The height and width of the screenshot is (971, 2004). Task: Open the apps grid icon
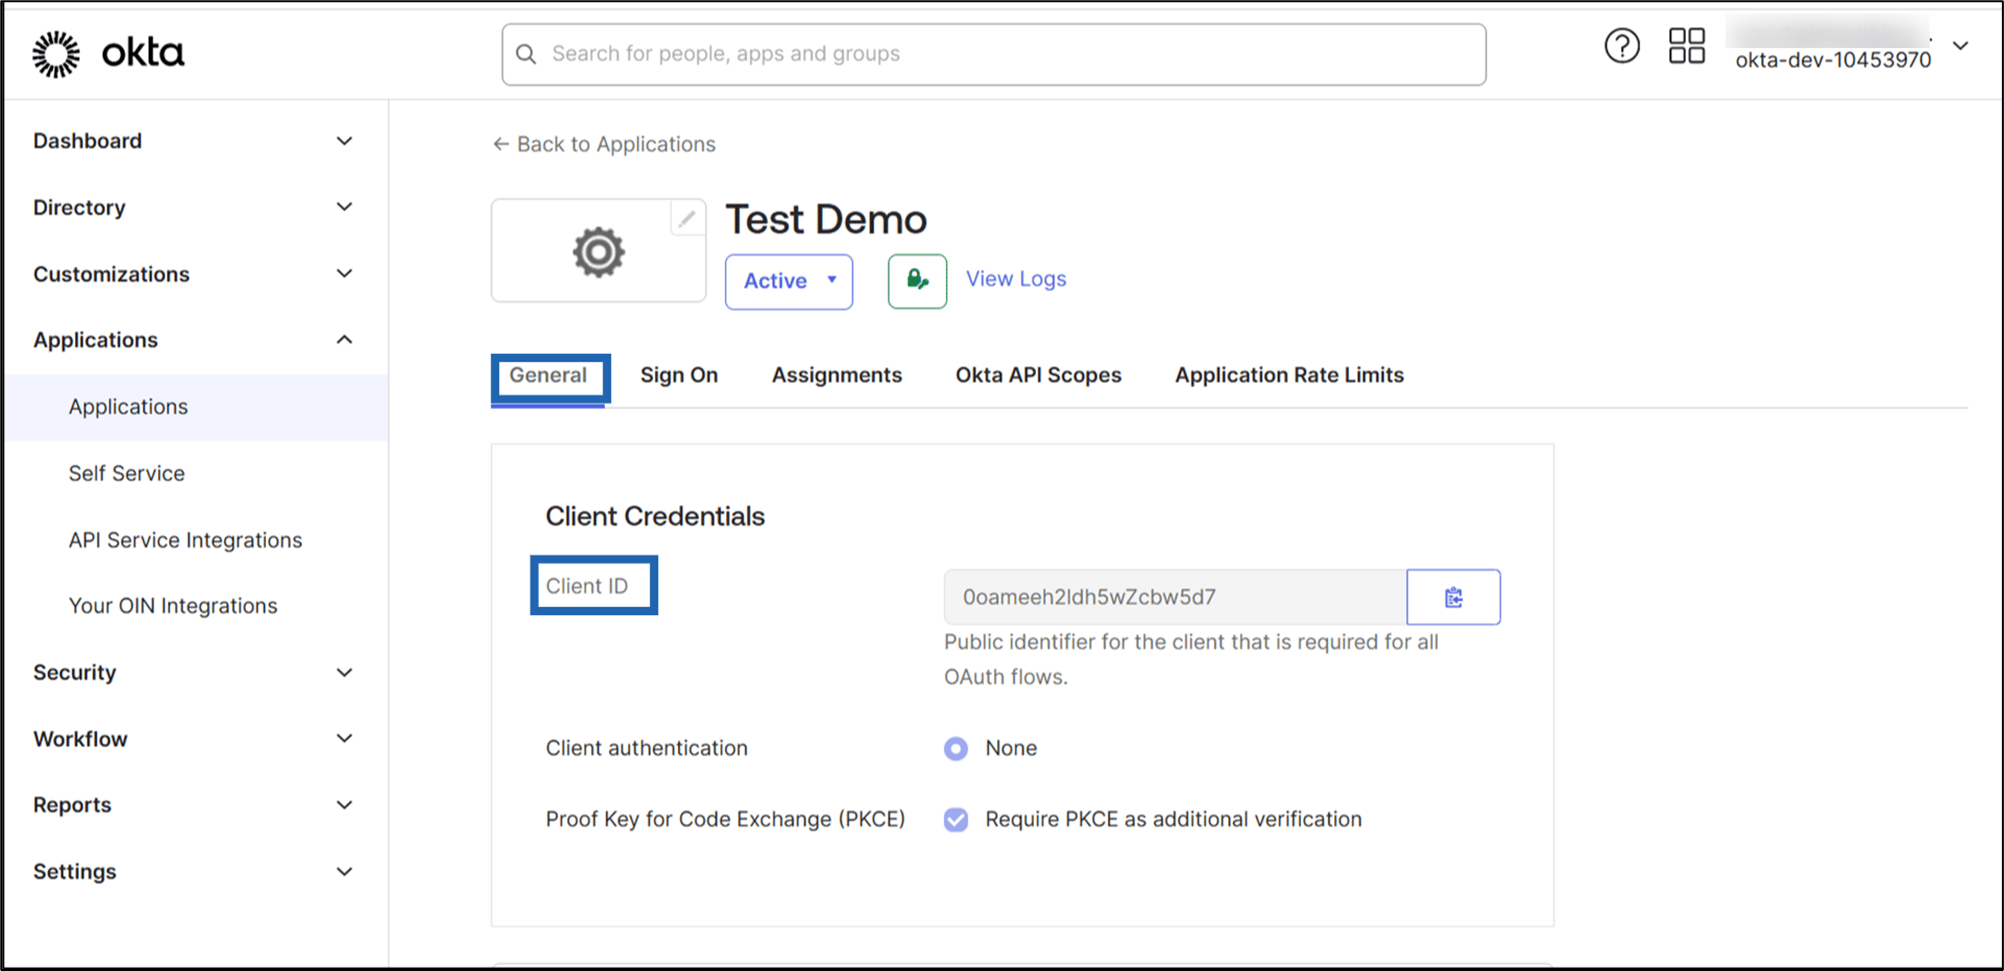coord(1686,46)
